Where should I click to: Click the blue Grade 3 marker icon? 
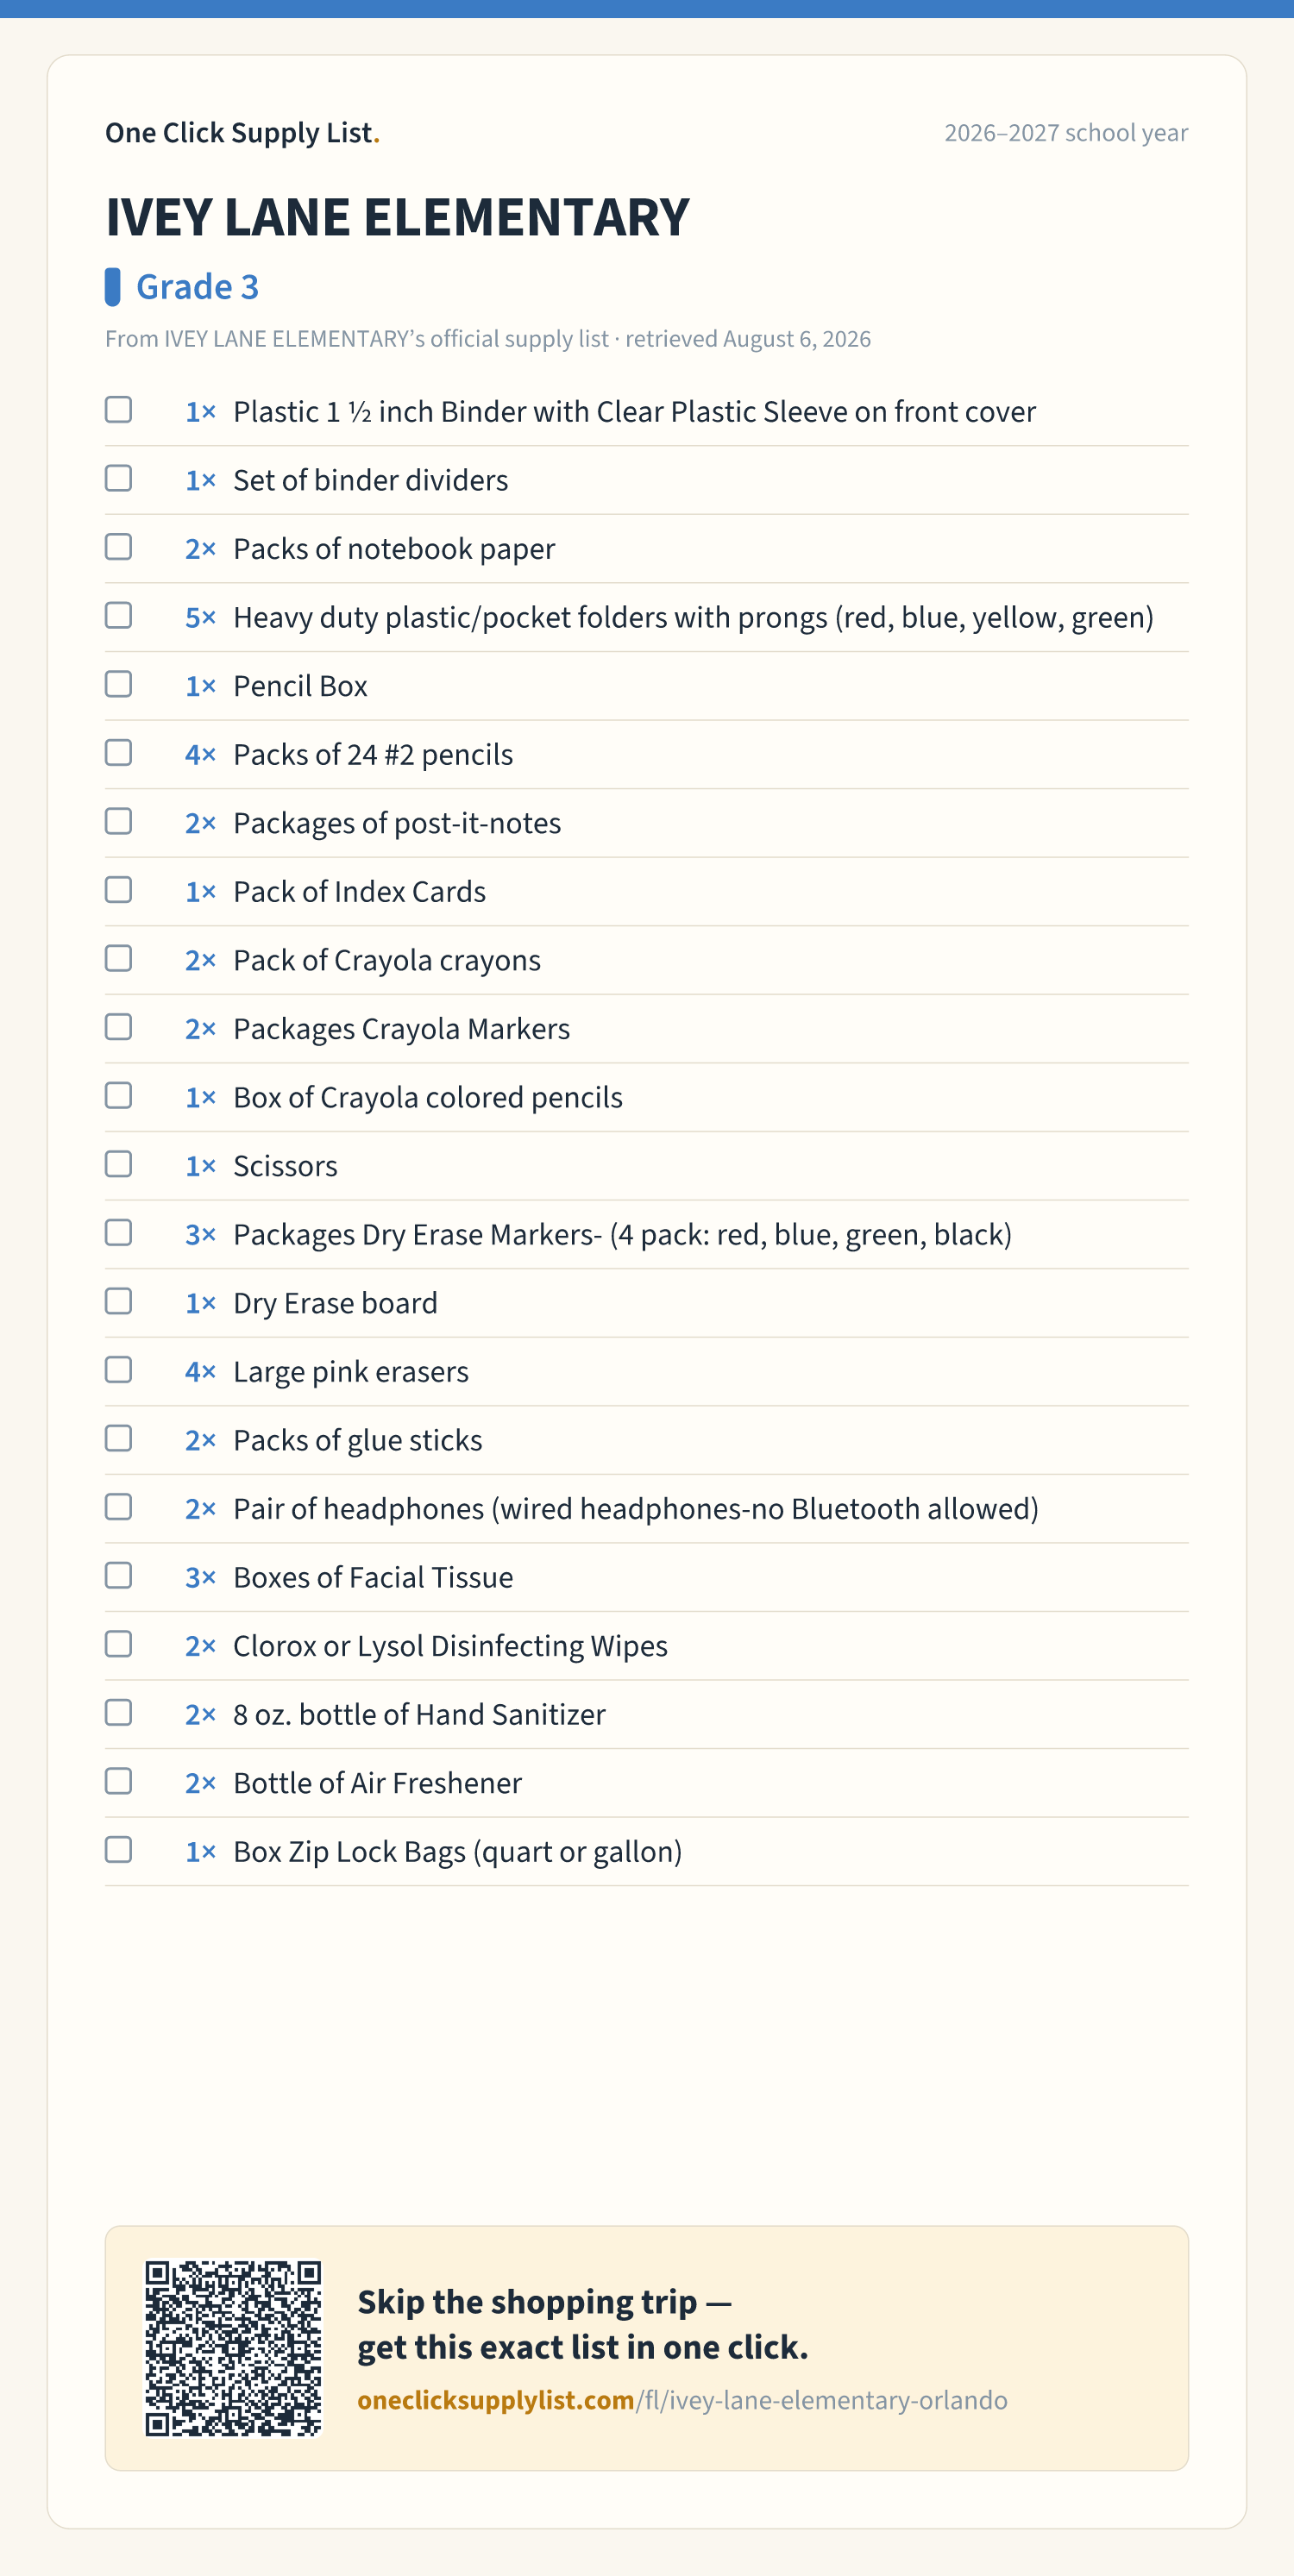112,287
